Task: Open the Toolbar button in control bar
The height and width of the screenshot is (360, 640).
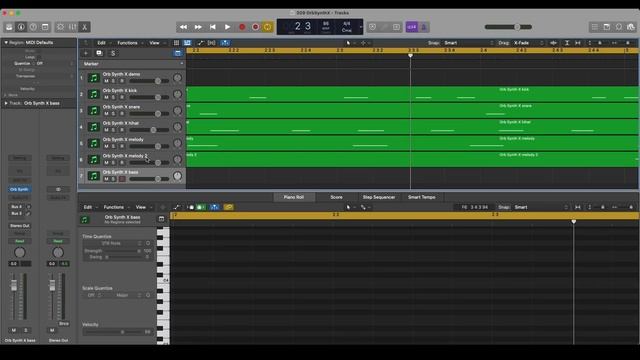Action: coord(45,27)
